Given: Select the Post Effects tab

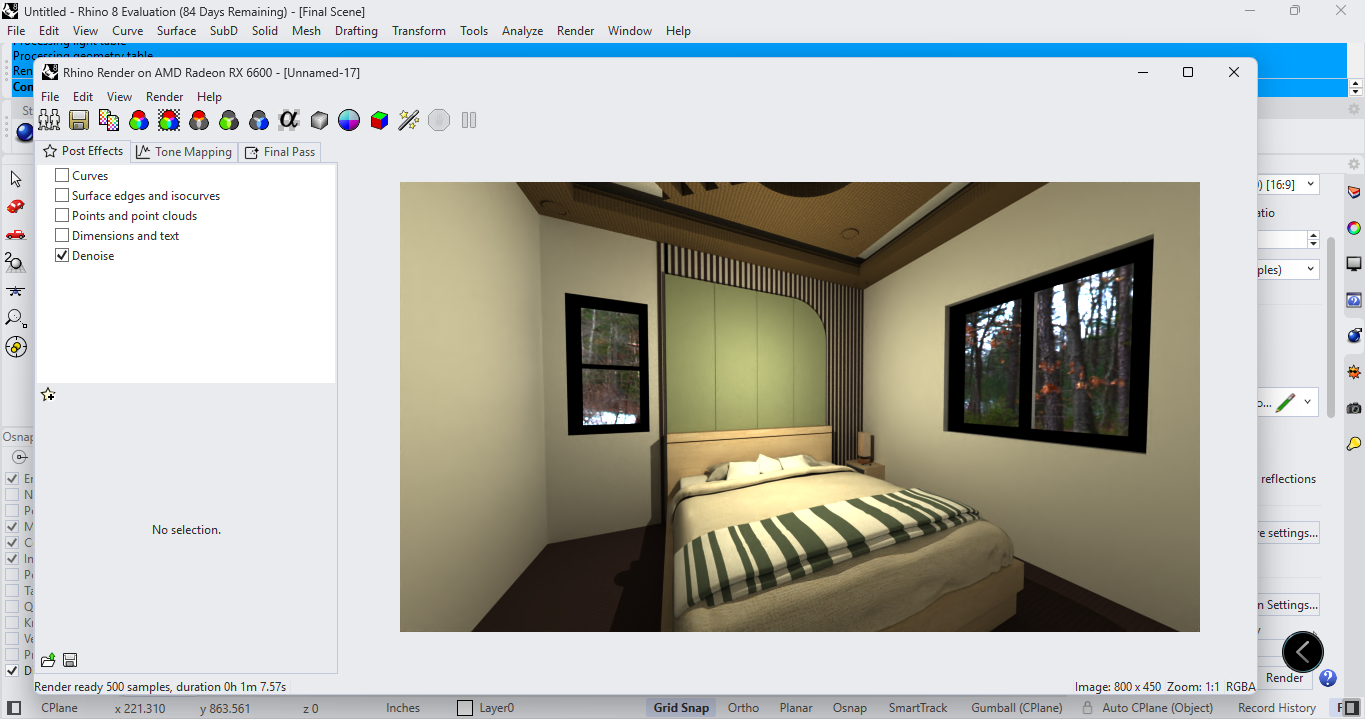Looking at the screenshot, I should [x=83, y=151].
